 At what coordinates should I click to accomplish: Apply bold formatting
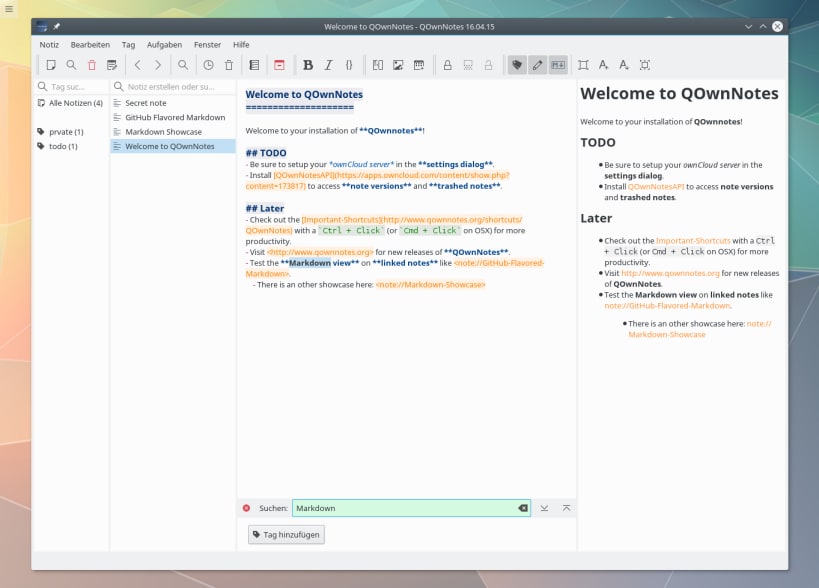308,65
